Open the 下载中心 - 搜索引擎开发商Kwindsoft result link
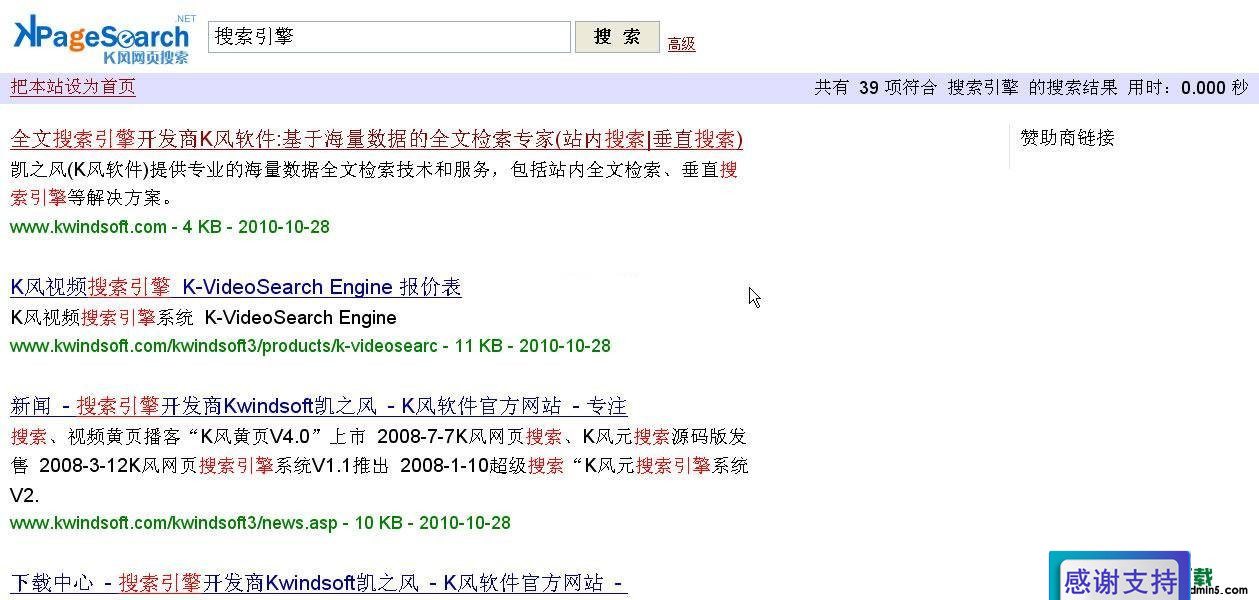This screenshot has height=600, width=1259. pos(318,582)
